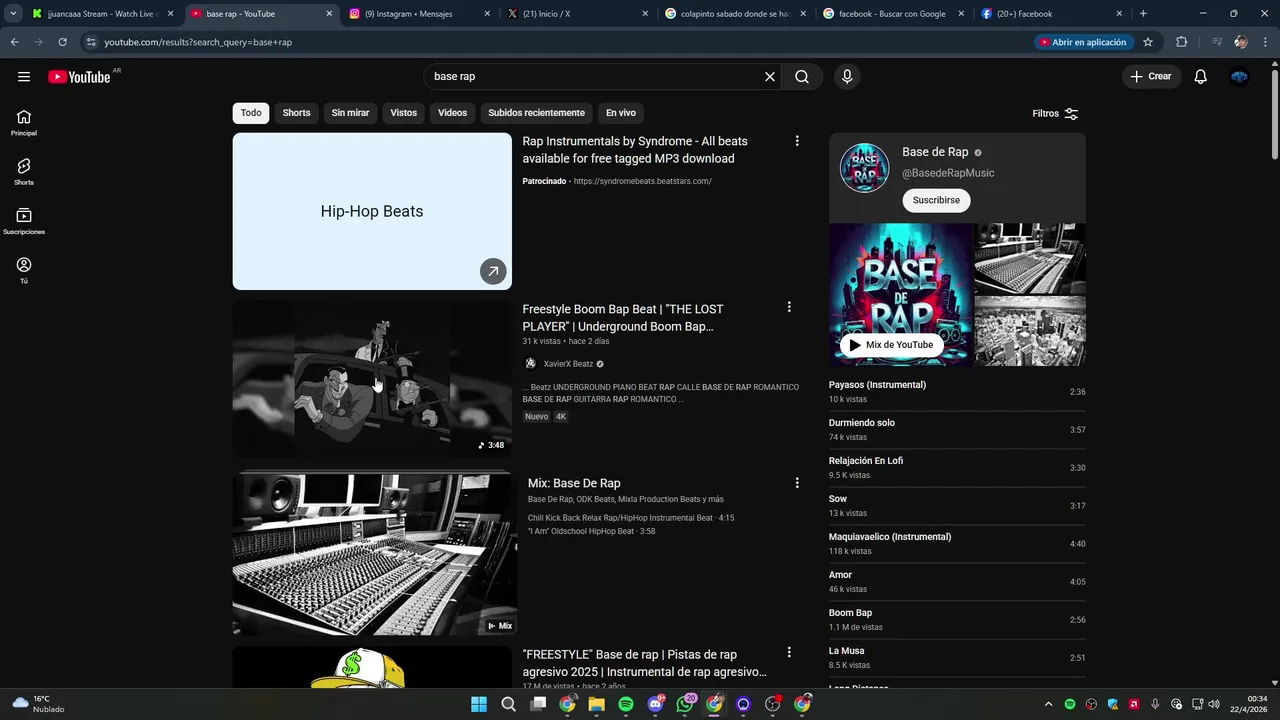Play the Mix de YouTube button
This screenshot has width=1280, height=720.
coord(891,345)
